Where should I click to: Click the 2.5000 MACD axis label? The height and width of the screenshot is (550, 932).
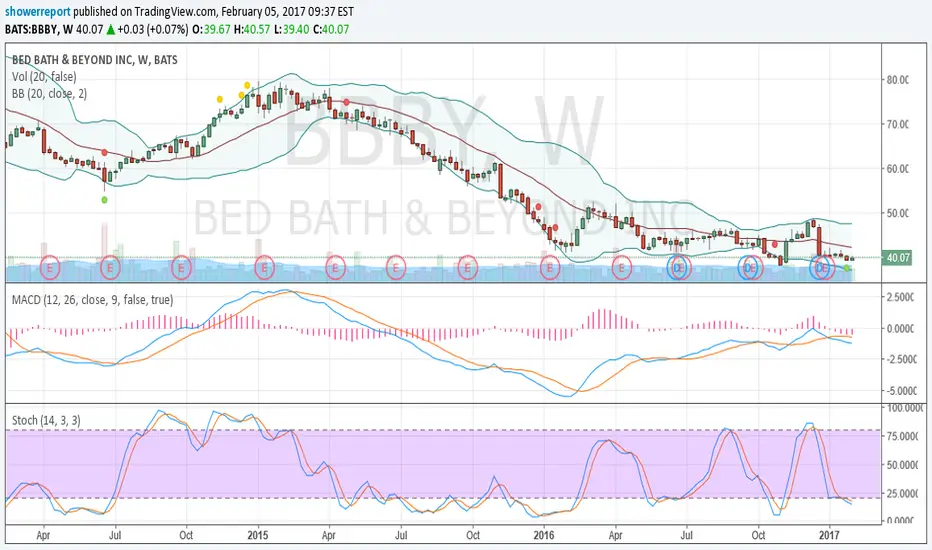tap(900, 297)
